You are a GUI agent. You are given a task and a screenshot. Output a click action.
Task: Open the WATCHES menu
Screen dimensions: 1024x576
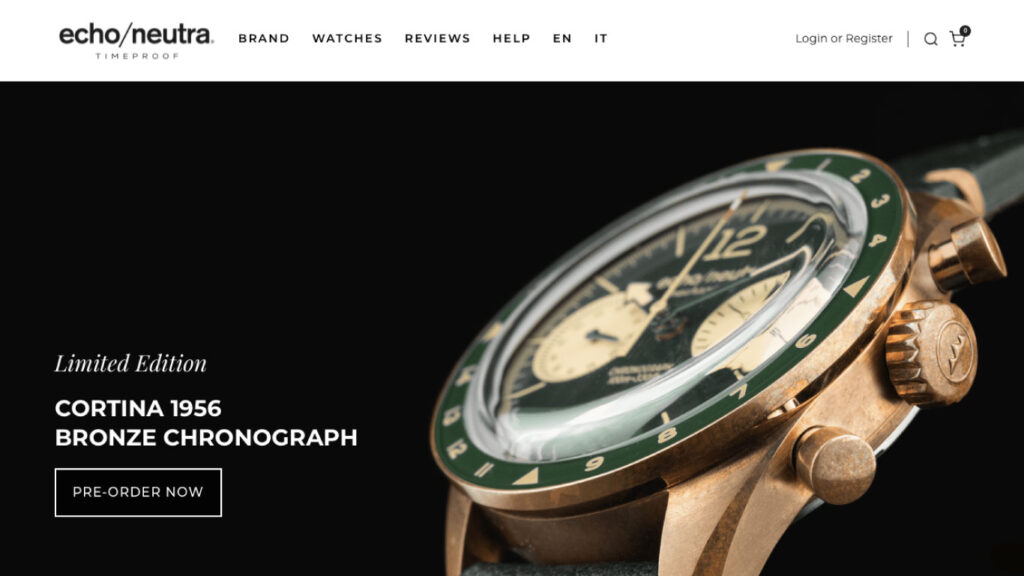[347, 39]
